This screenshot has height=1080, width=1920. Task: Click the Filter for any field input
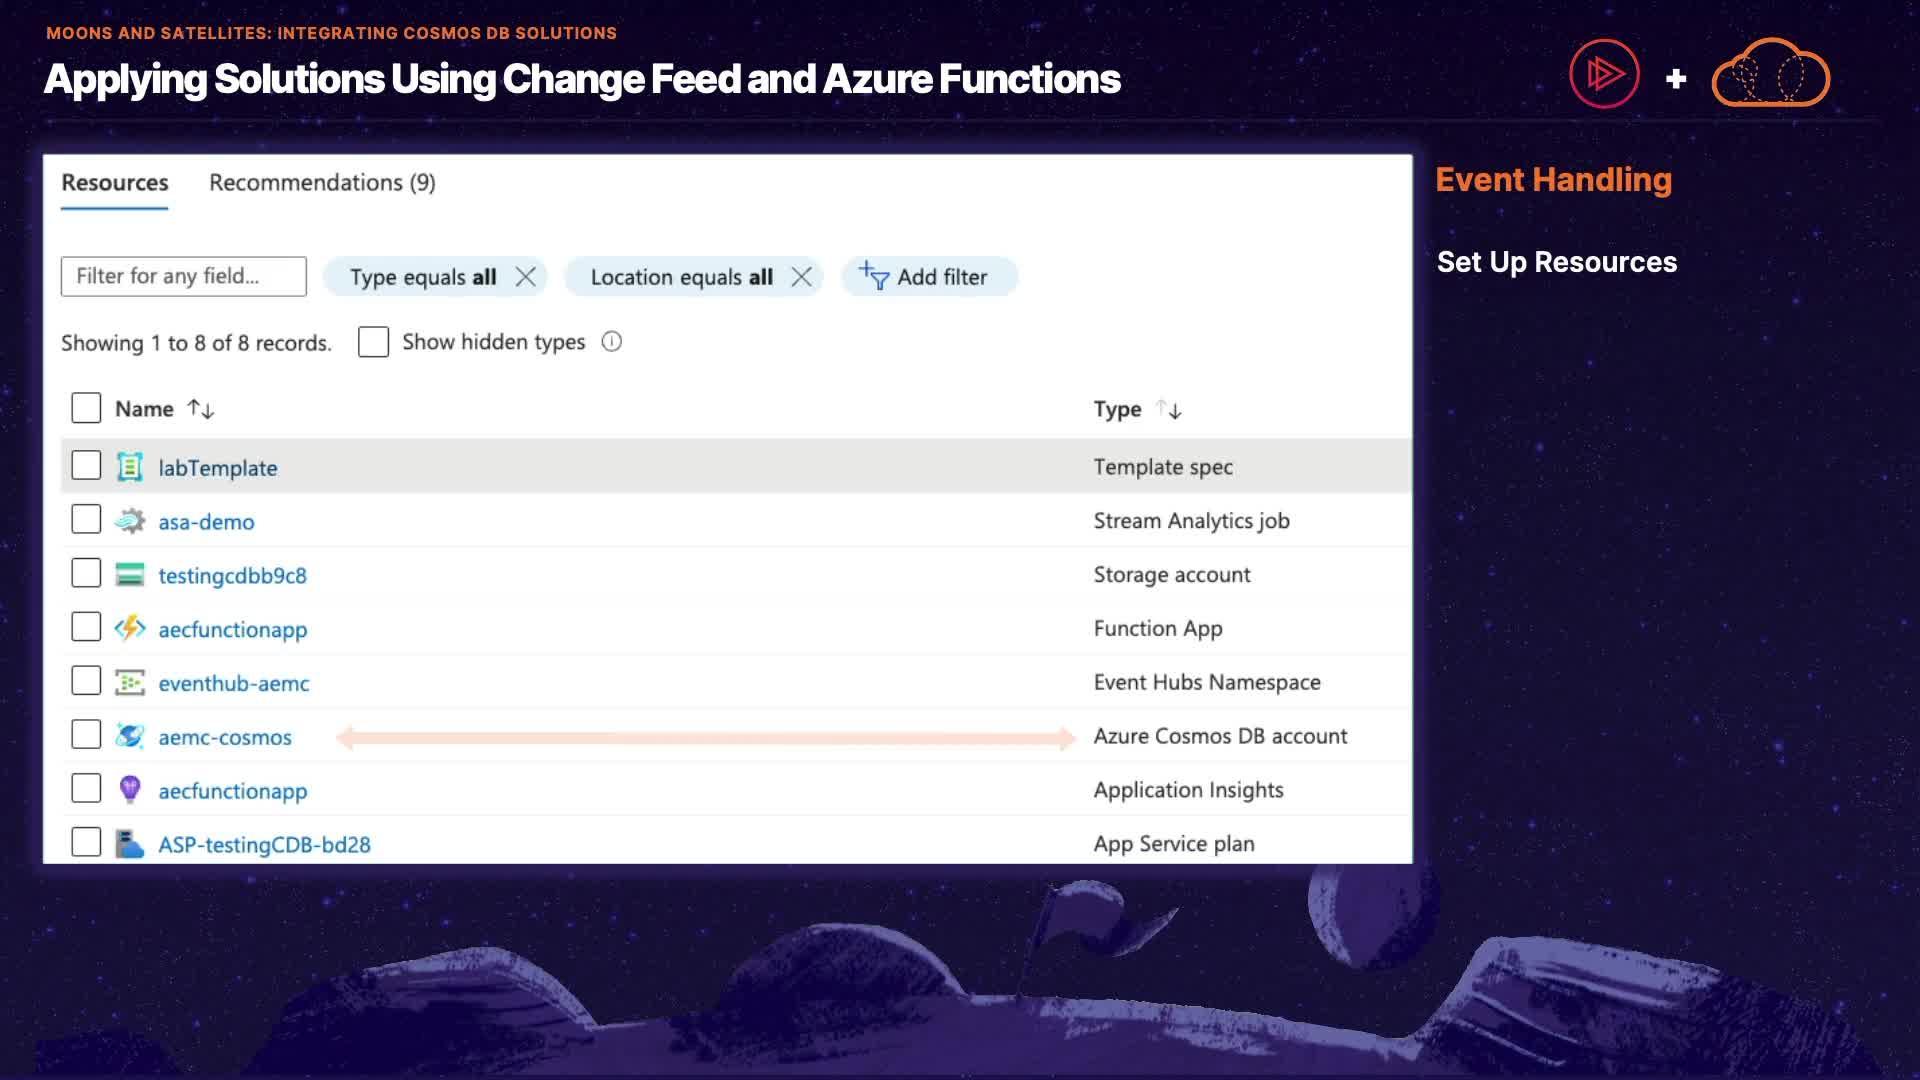tap(184, 277)
